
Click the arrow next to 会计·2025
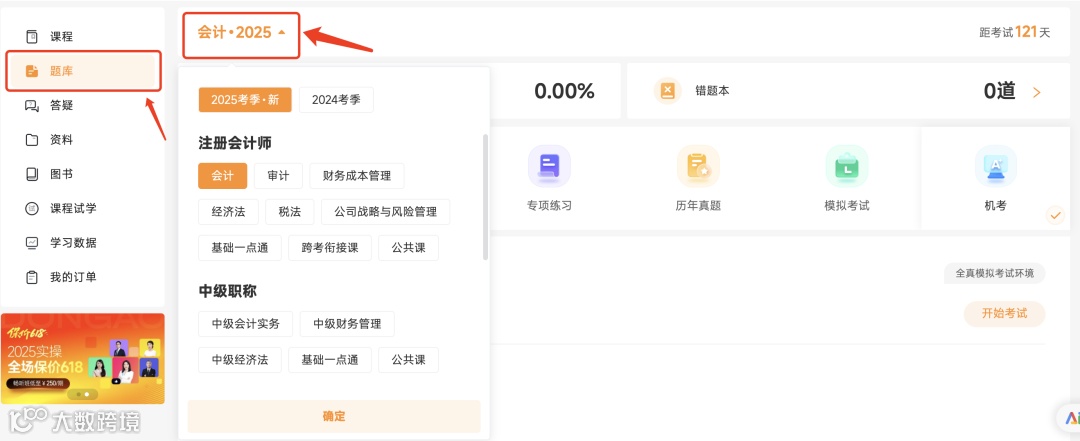click(281, 32)
